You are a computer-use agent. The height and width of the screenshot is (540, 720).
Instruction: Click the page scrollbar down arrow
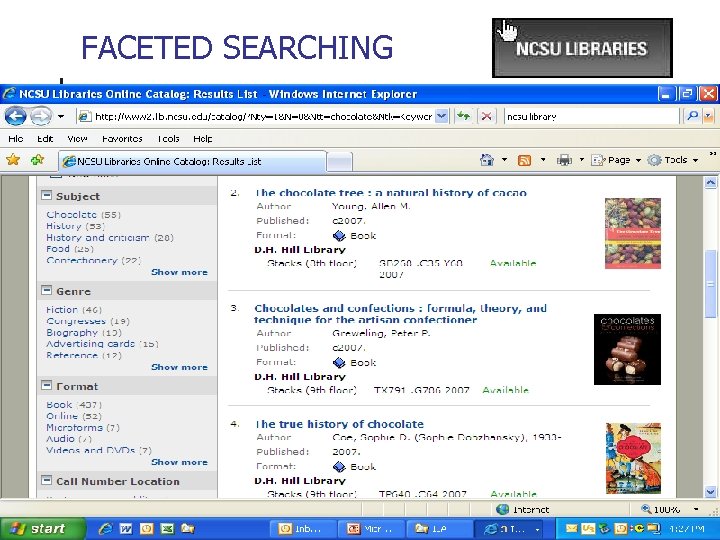pyautogui.click(x=710, y=492)
